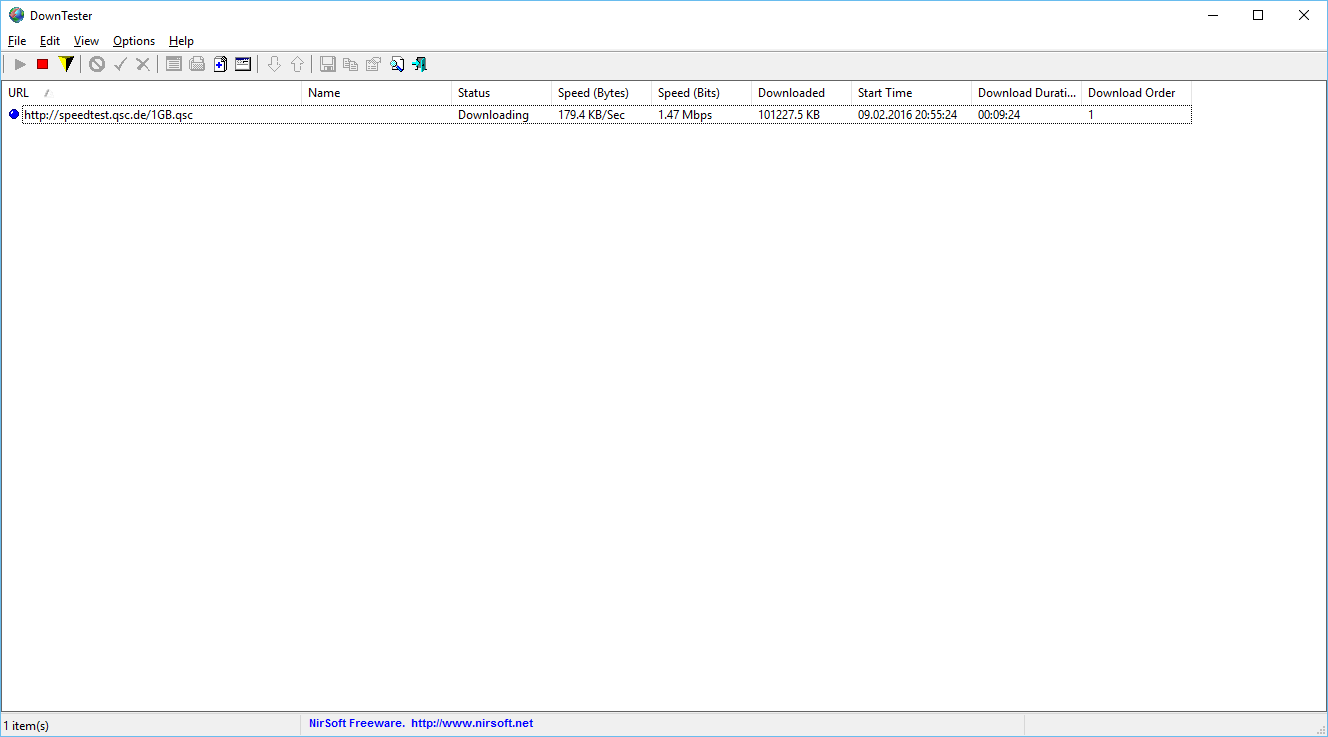The width and height of the screenshot is (1328, 737).
Task: Select the speedtest.qsc.de/1GB.qsc row
Action: [108, 115]
